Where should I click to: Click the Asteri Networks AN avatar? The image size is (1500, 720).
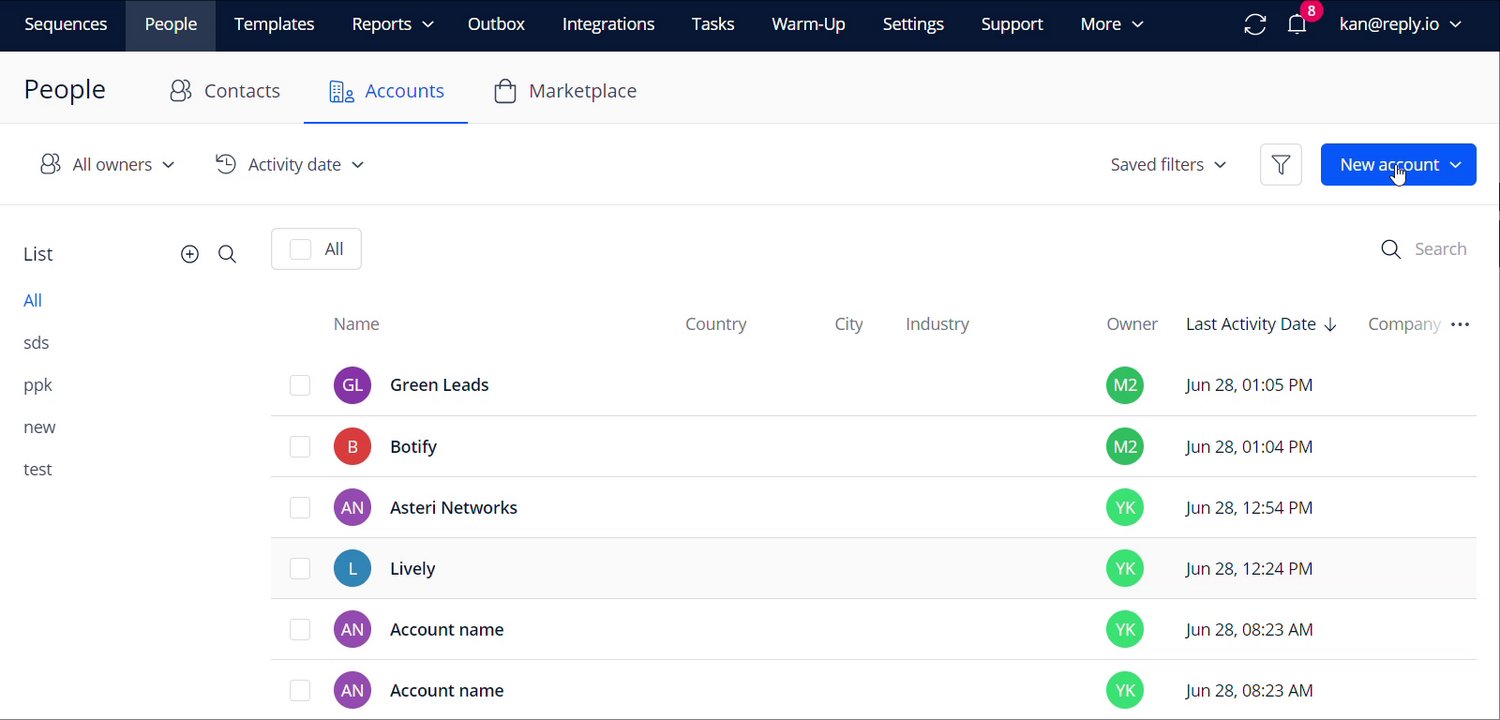[352, 508]
